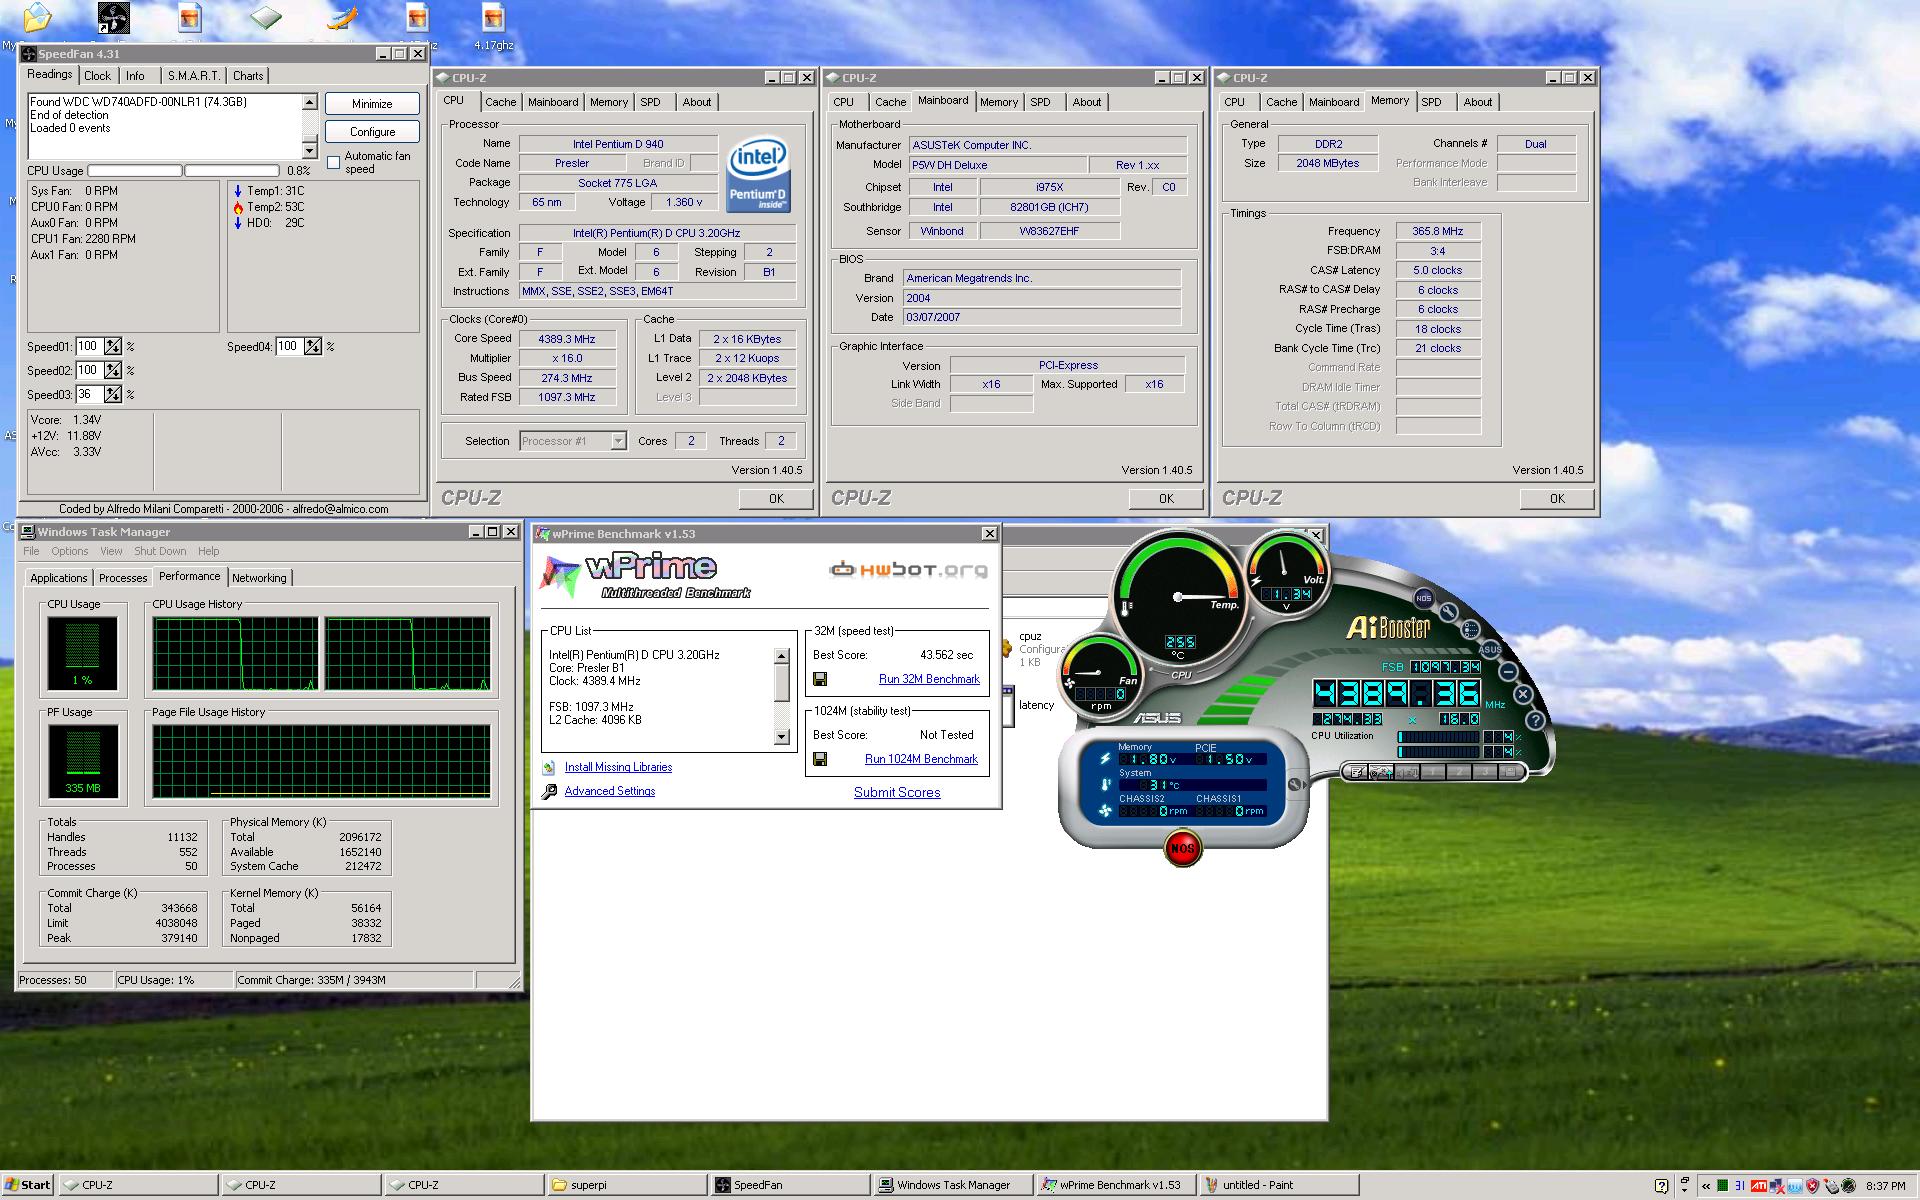Click the up arrow of SpeedFan's log scrollbar
The width and height of the screenshot is (1920, 1200).
click(x=309, y=102)
